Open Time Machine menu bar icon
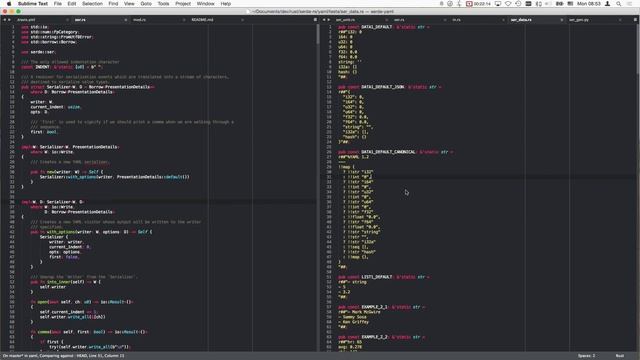 pos(518,4)
